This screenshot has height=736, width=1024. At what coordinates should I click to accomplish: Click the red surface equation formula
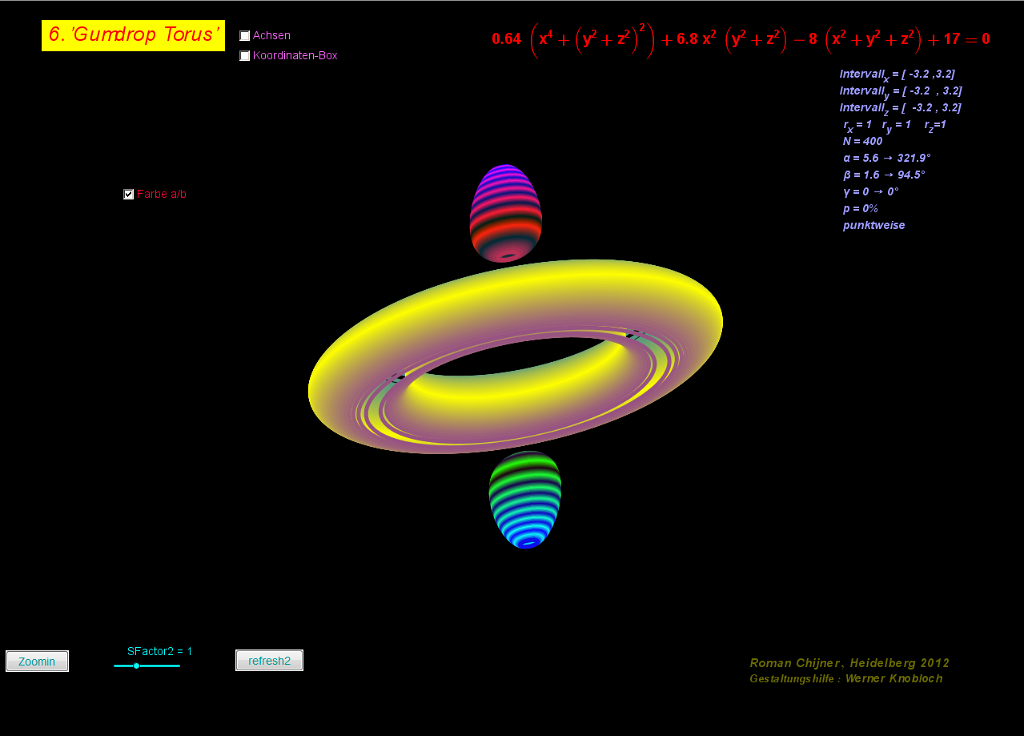[x=740, y=39]
